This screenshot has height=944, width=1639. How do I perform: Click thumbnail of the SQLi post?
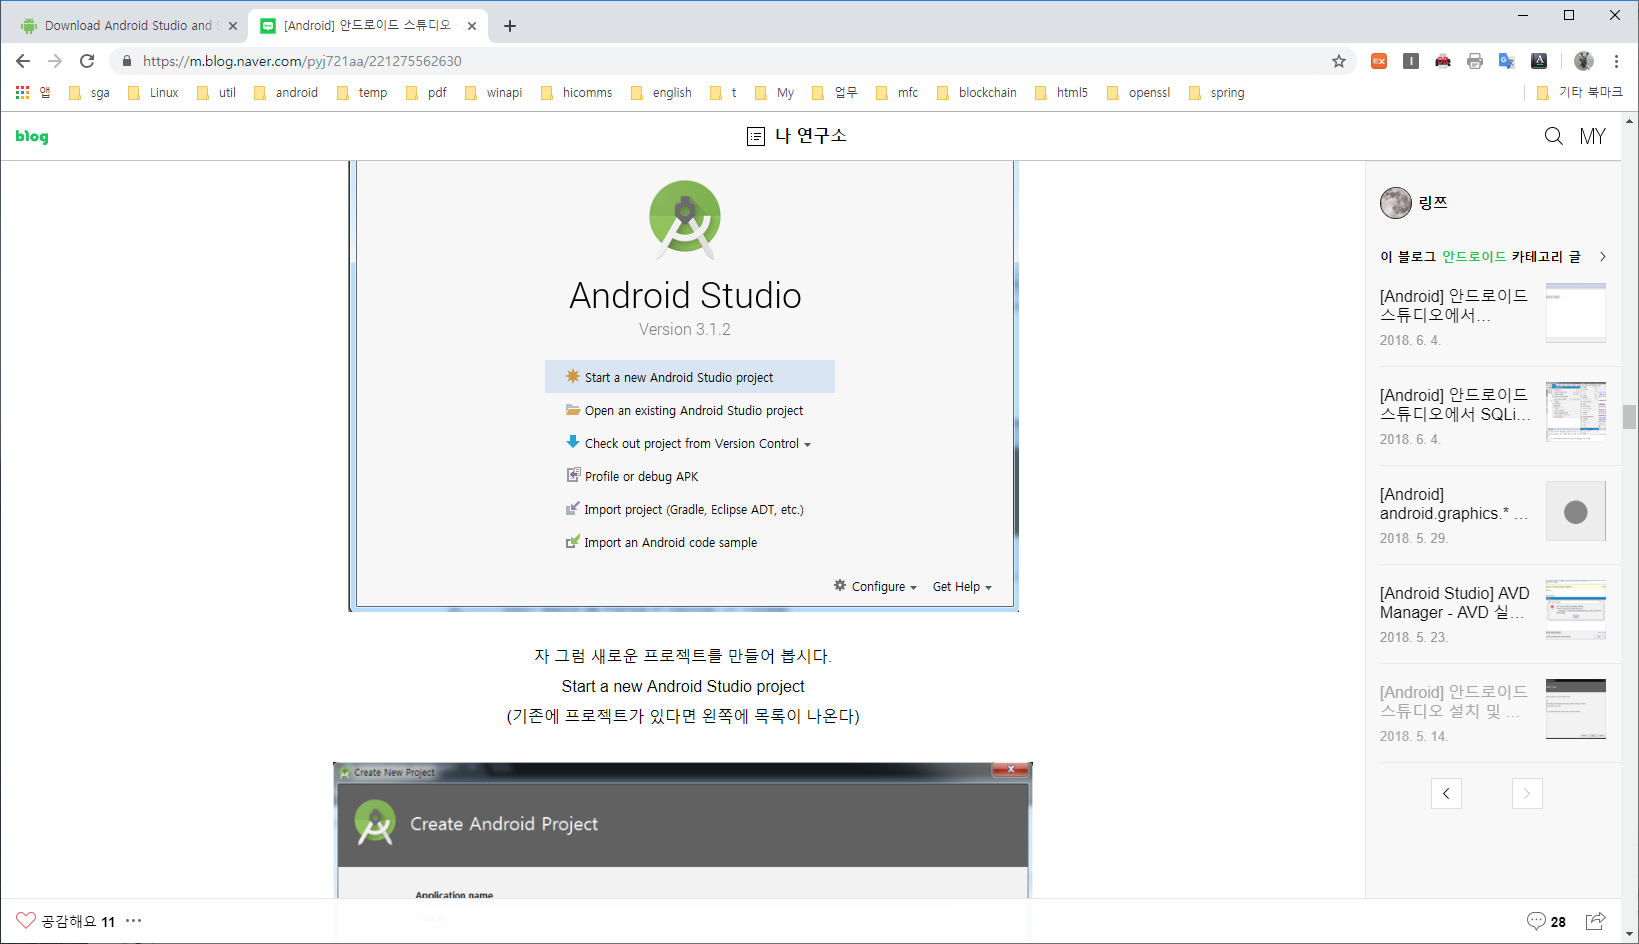(1576, 411)
